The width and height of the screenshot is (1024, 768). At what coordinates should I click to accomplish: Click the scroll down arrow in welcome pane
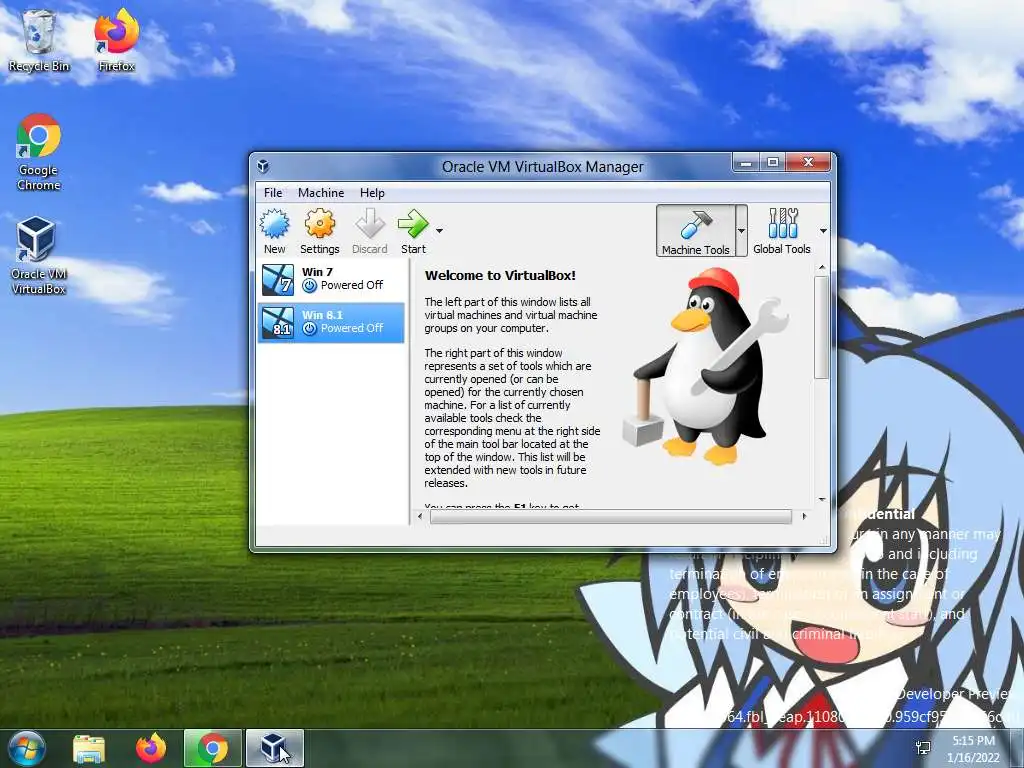[x=822, y=500]
